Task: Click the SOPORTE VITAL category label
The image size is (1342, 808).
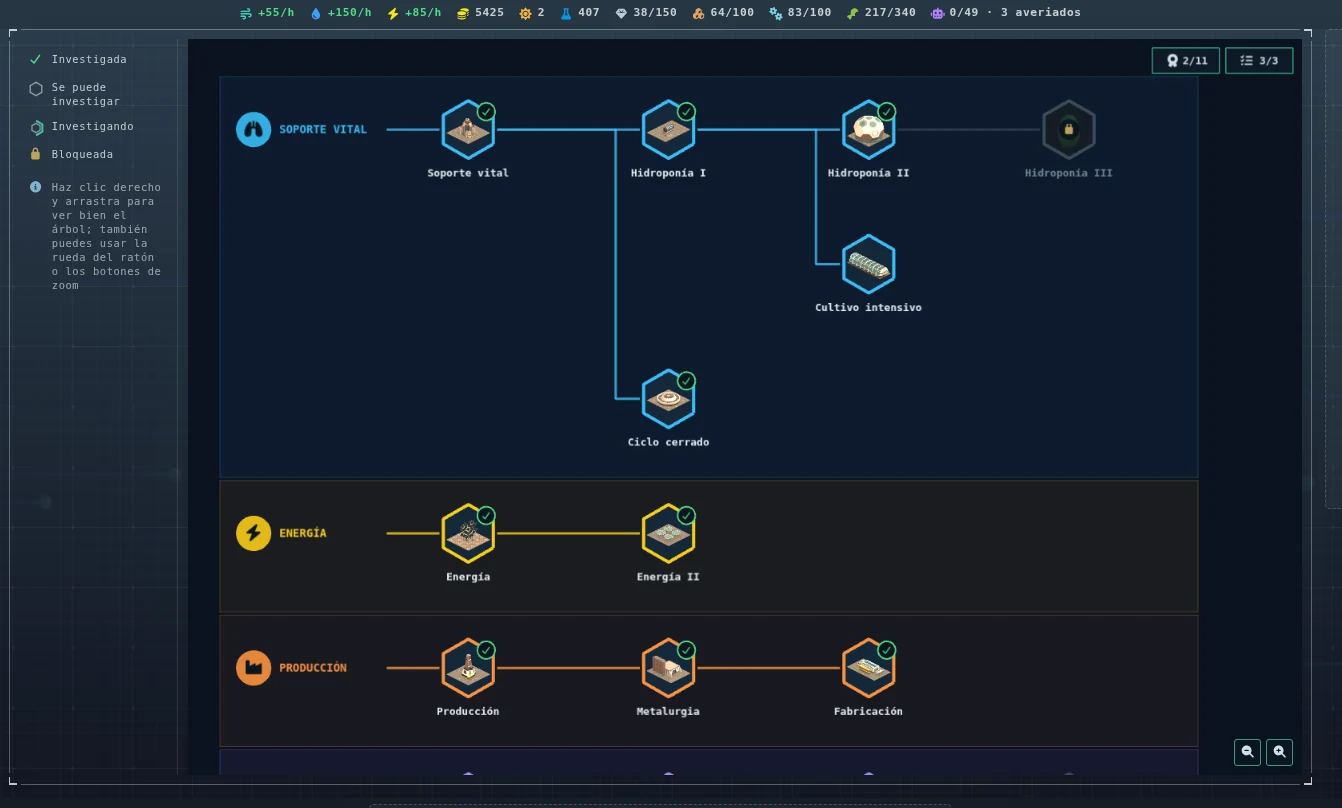Action: click(323, 130)
